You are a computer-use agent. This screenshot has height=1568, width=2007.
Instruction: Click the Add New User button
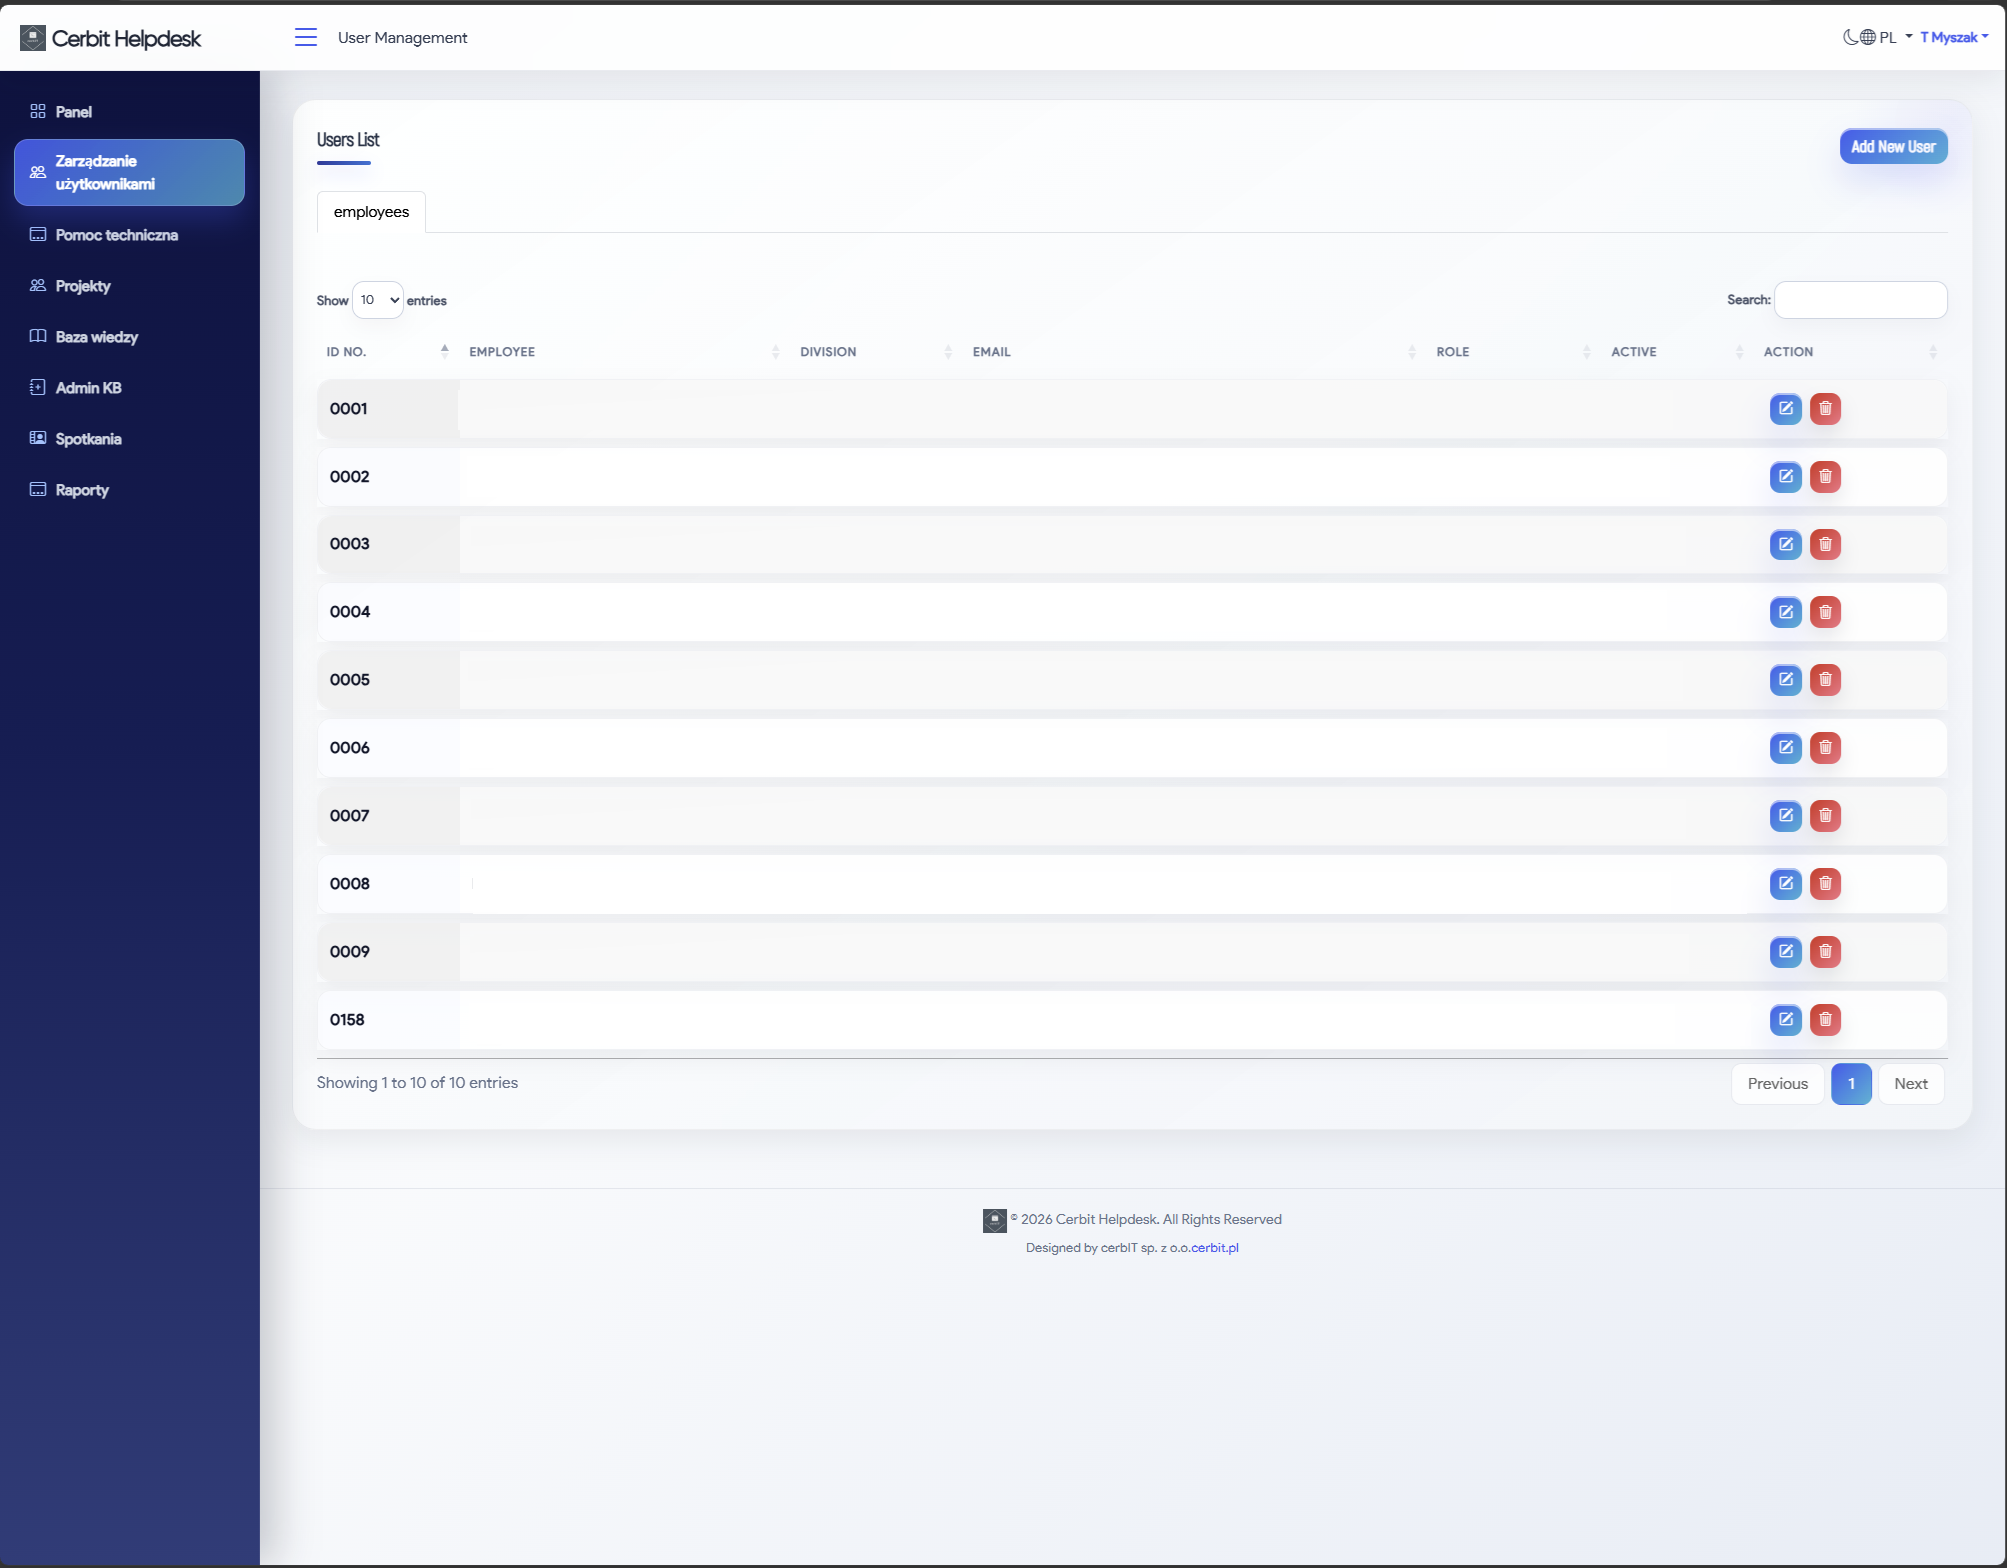(1893, 147)
